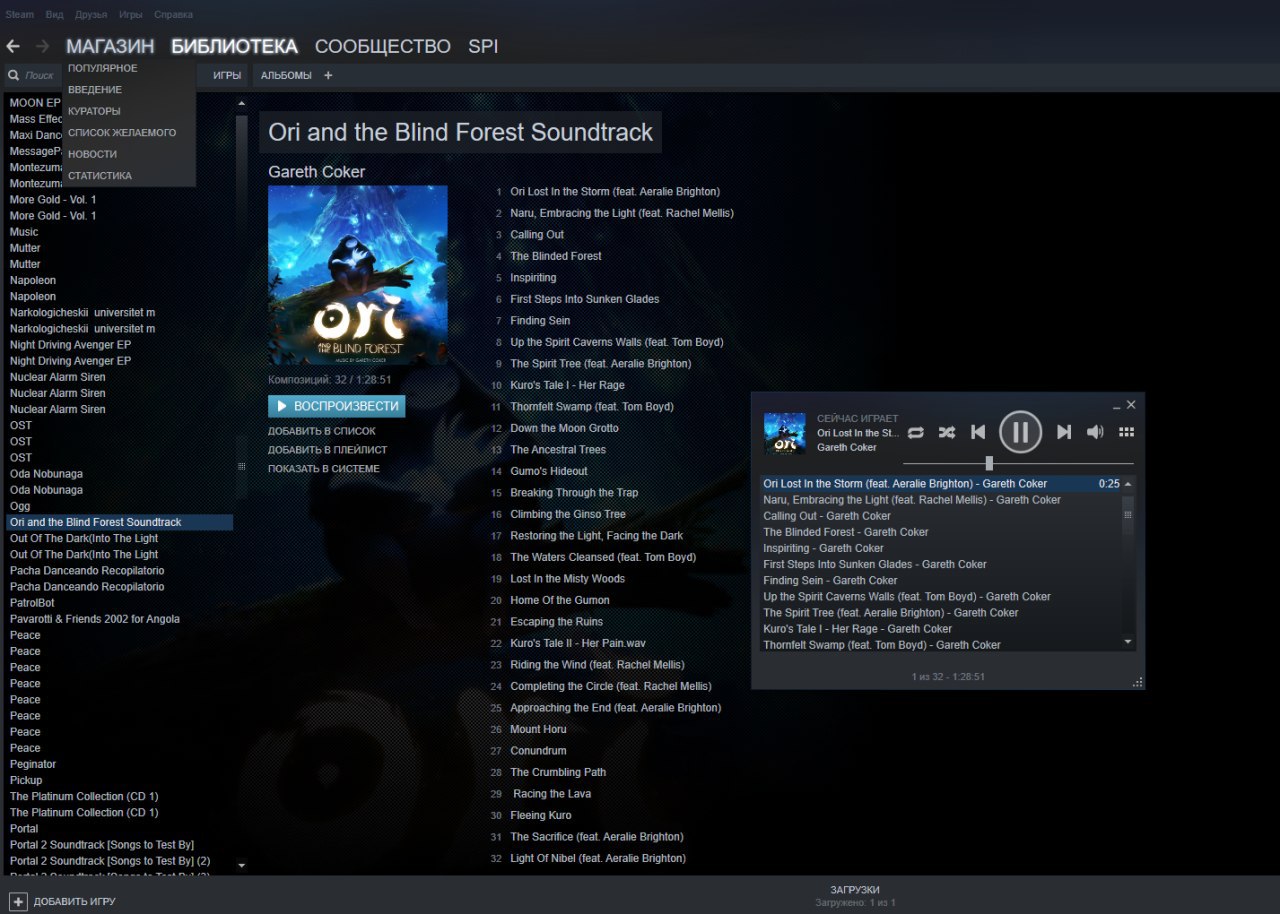The height and width of the screenshot is (914, 1280).
Task: Select track Conundrum
Action: [538, 751]
